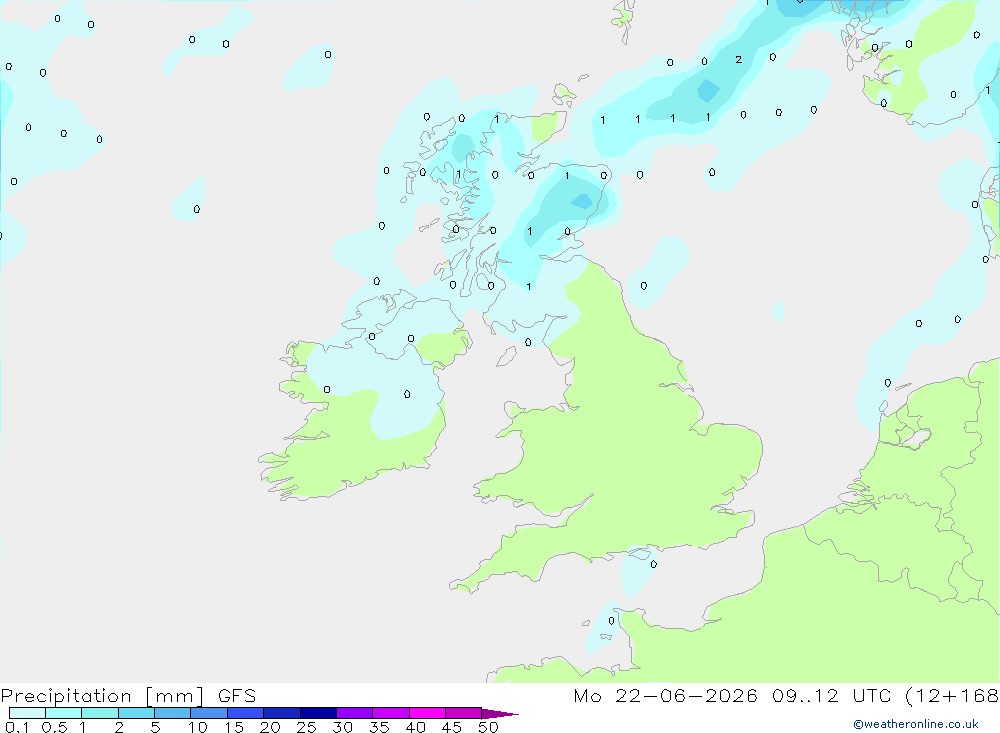Click the 35–40 mm purple legend swatch
The height and width of the screenshot is (733, 1000).
[391, 713]
